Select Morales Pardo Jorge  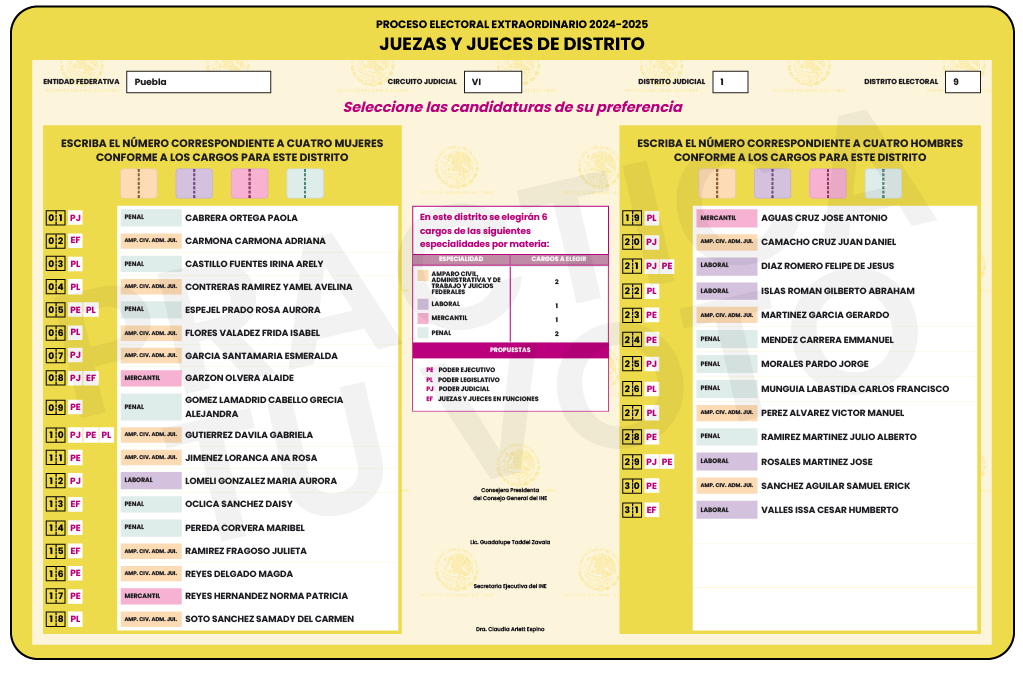coord(815,363)
